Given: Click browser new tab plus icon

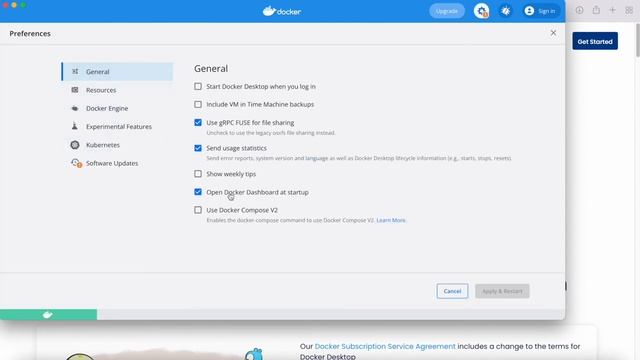Looking at the screenshot, I should pyautogui.click(x=613, y=10).
